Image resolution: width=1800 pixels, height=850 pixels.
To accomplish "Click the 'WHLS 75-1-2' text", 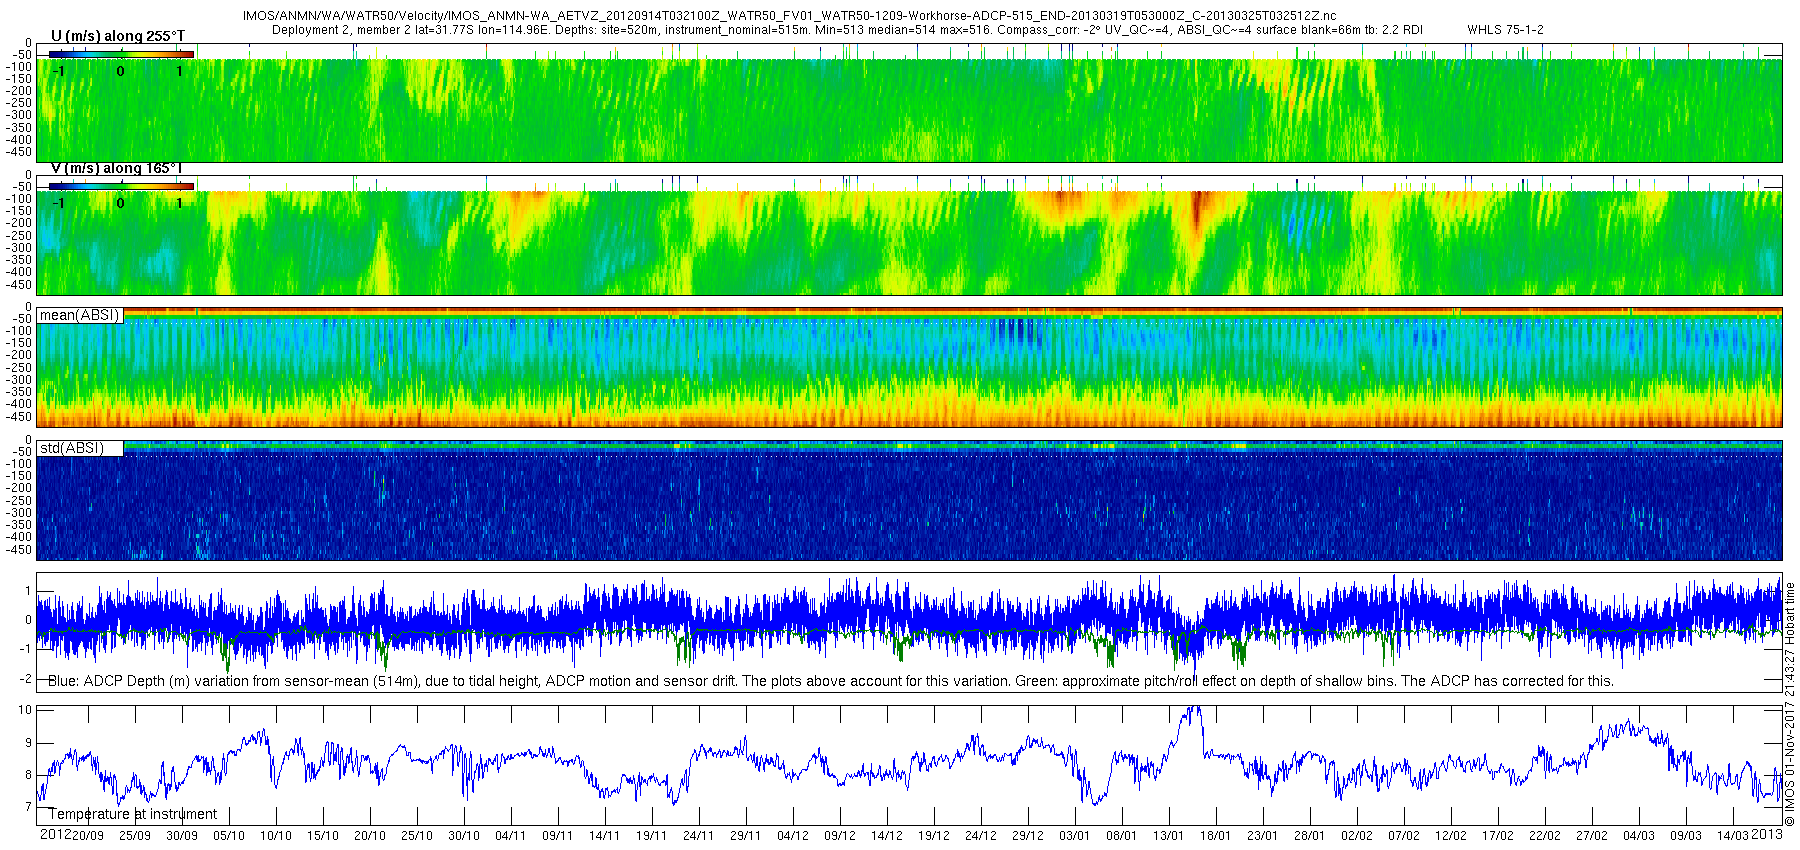I will [x=1505, y=29].
